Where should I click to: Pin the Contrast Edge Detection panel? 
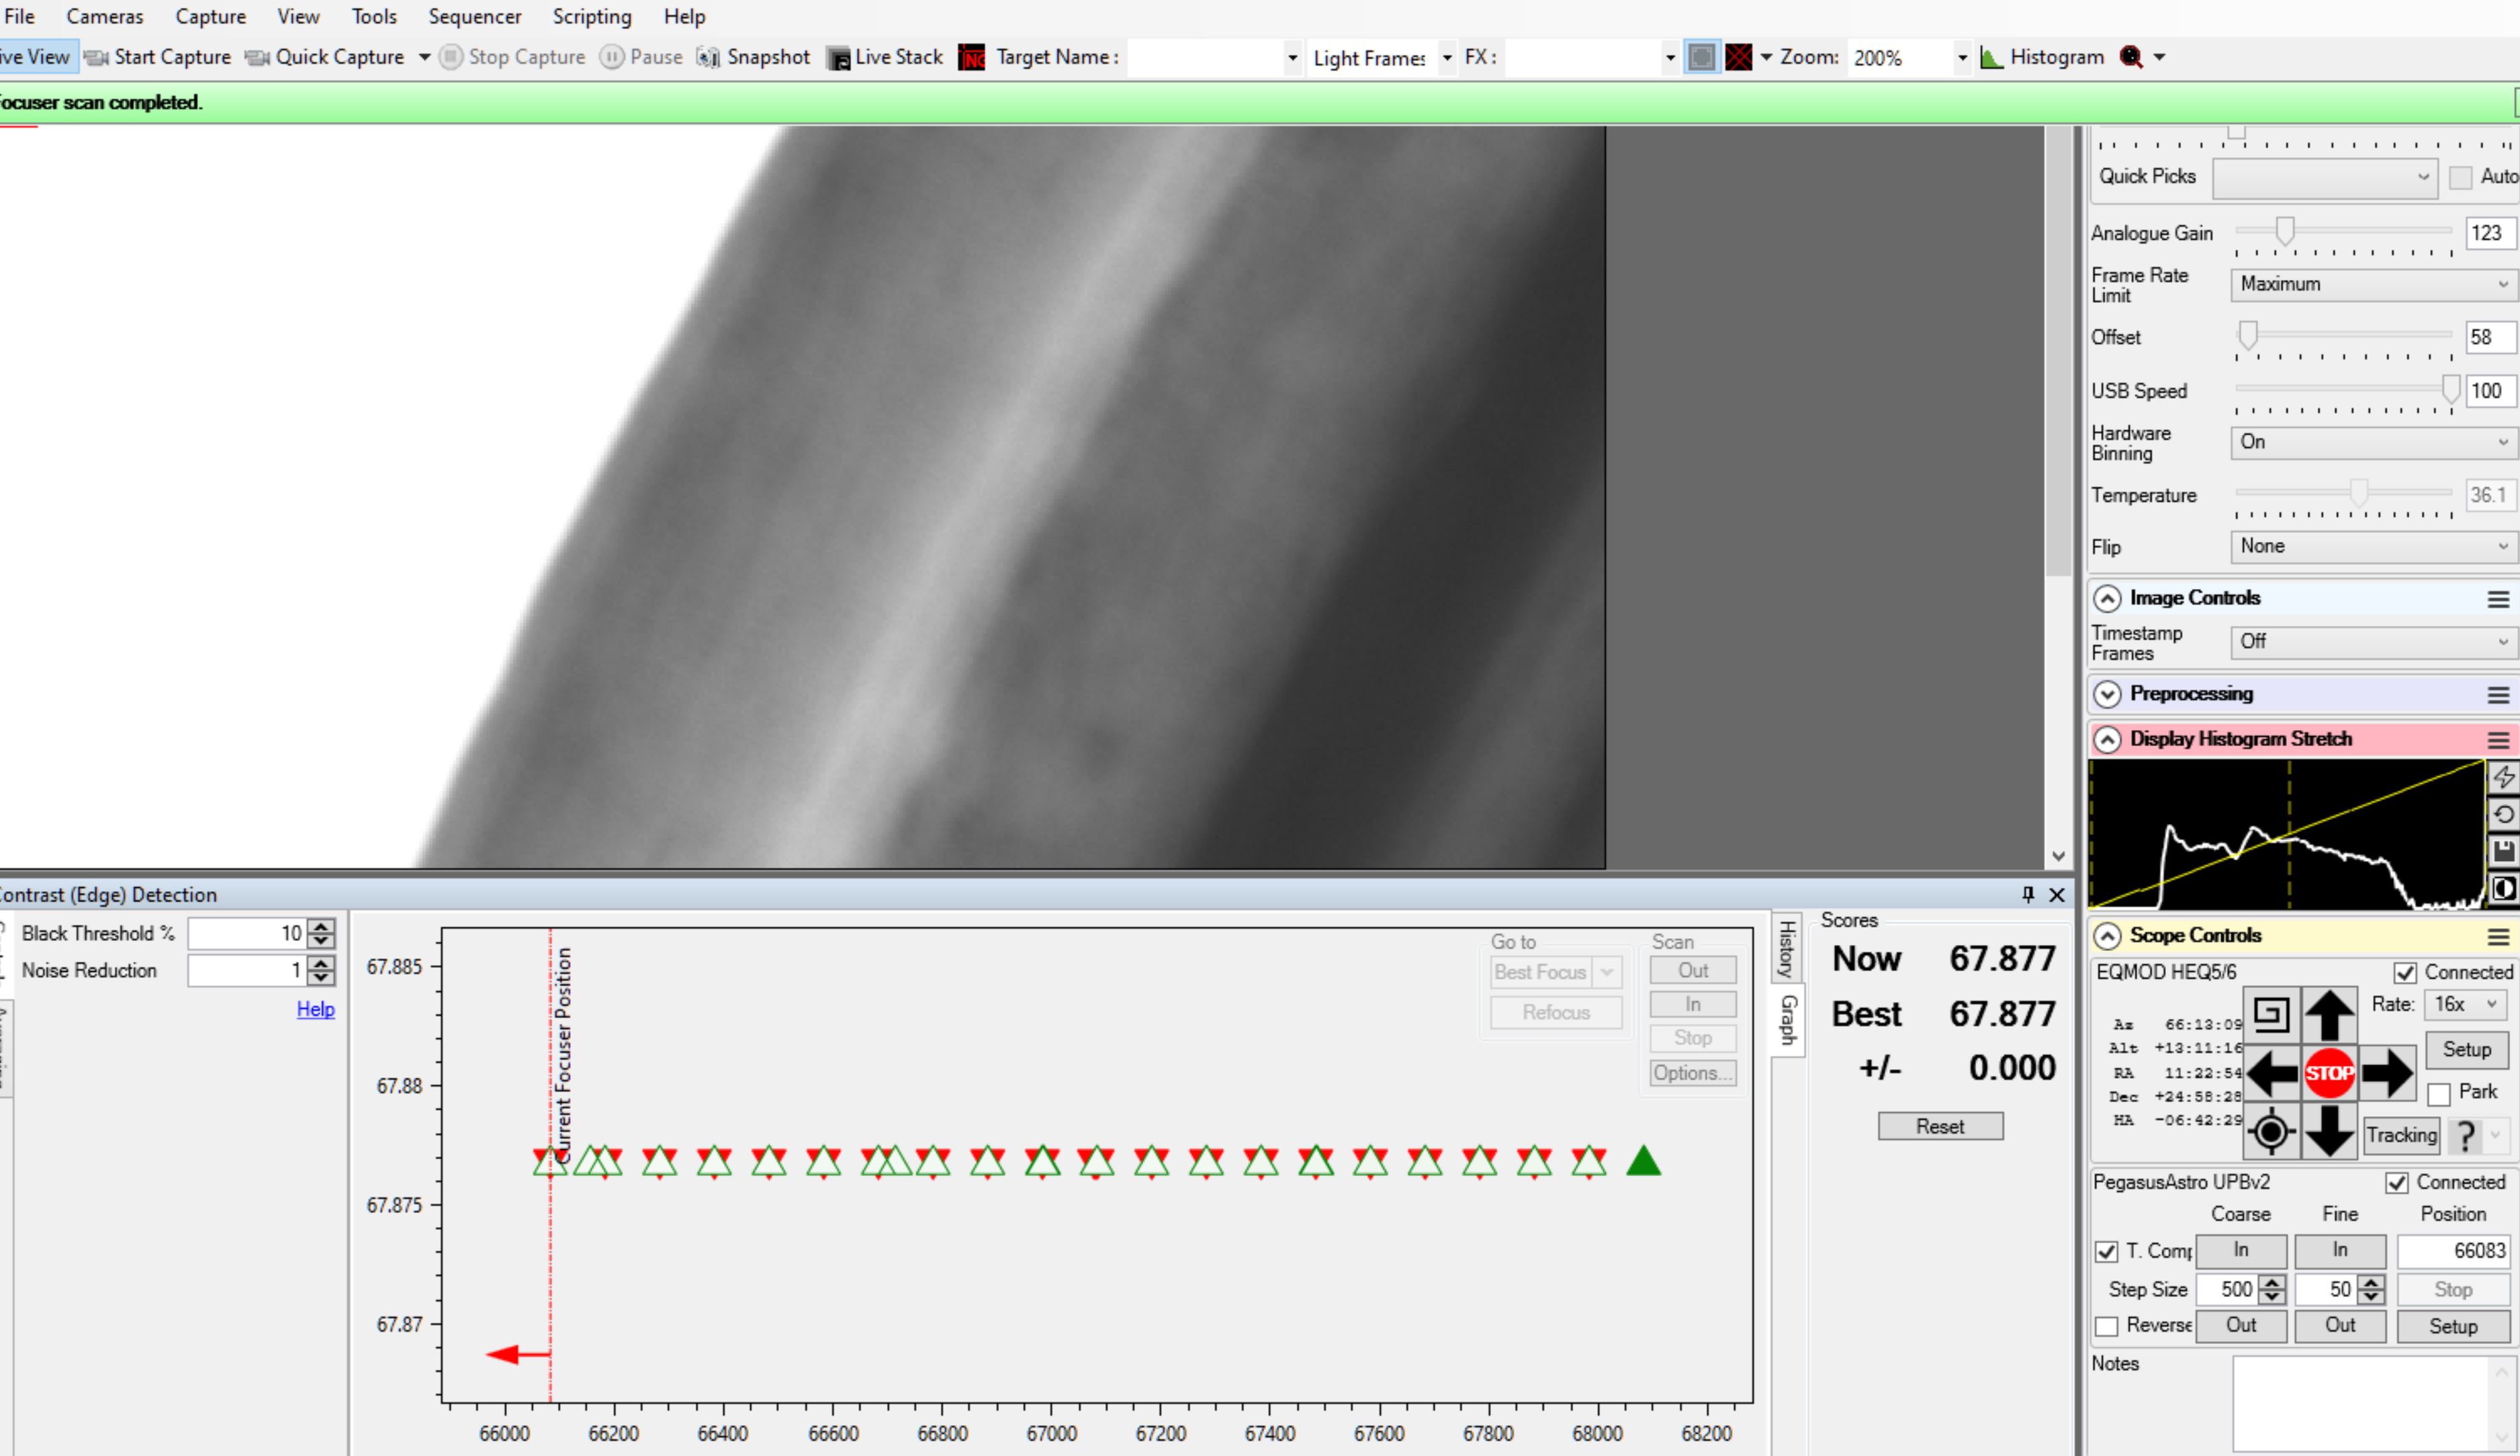[2028, 894]
